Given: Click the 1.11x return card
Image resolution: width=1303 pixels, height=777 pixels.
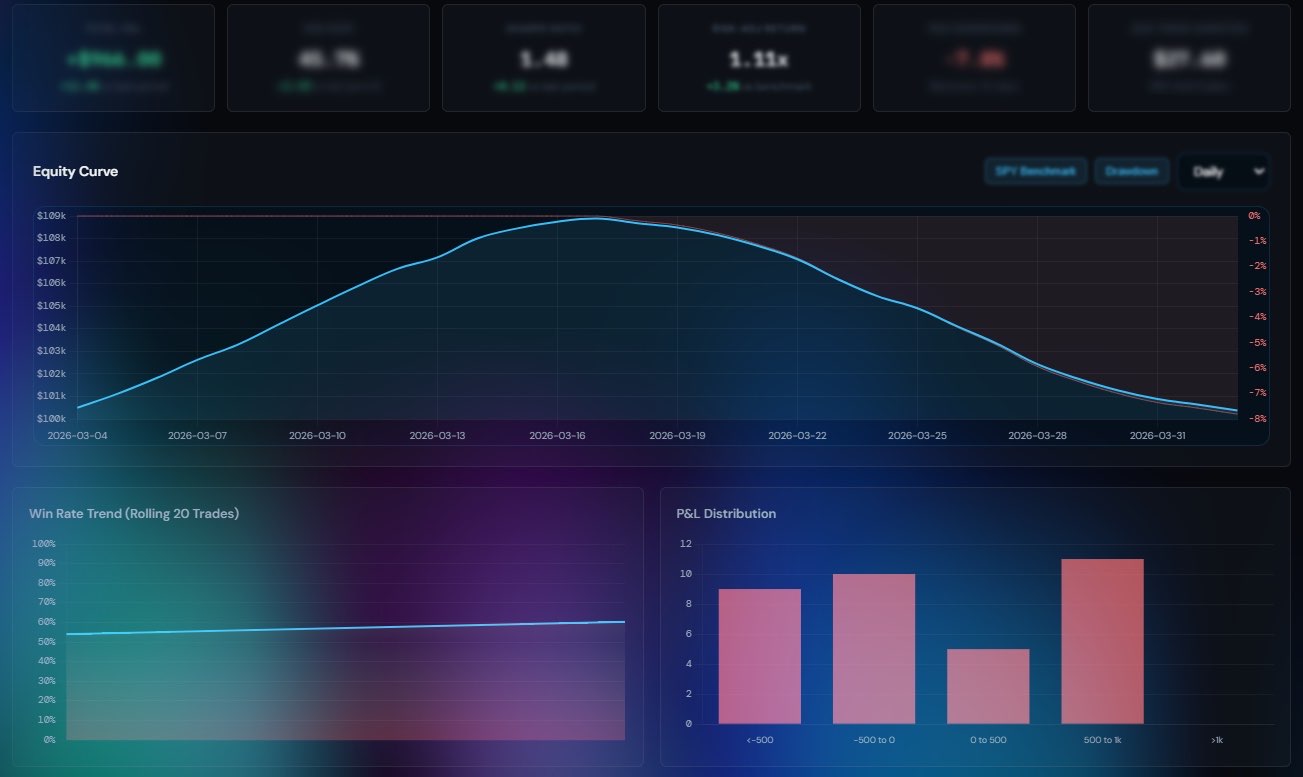Looking at the screenshot, I should pyautogui.click(x=759, y=58).
